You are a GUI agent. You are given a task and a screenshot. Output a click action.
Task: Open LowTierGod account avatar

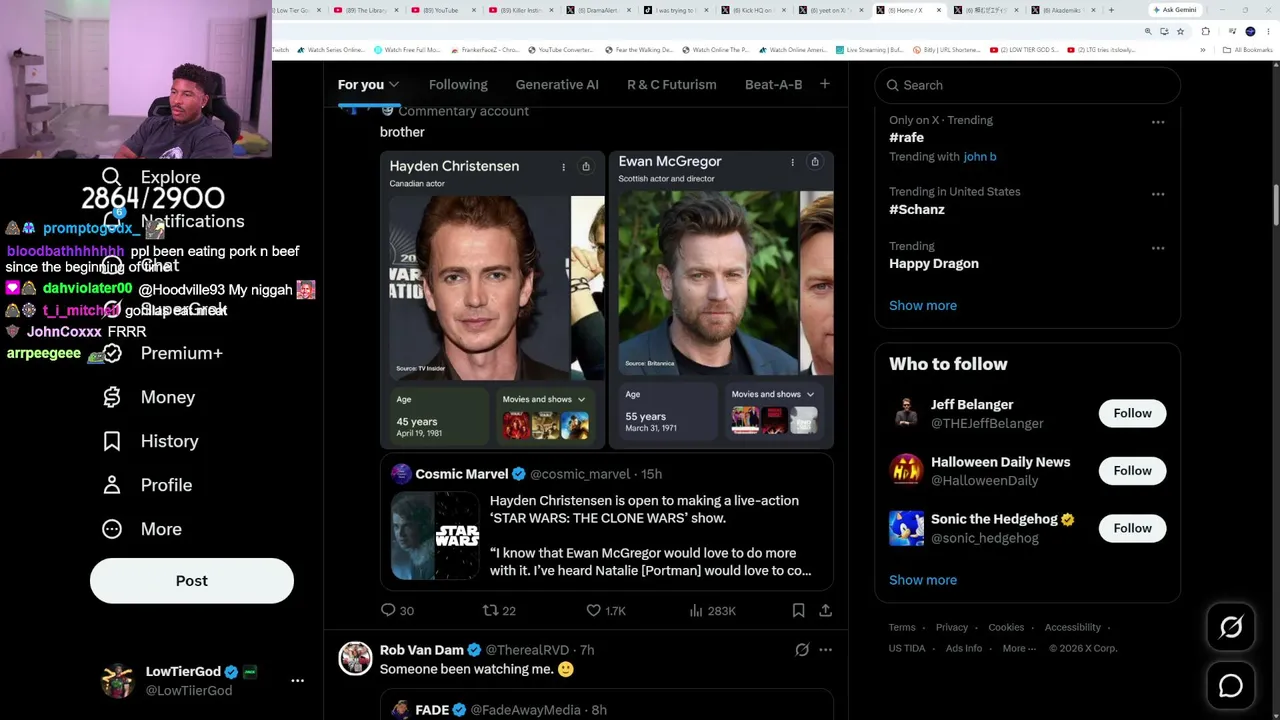118,680
